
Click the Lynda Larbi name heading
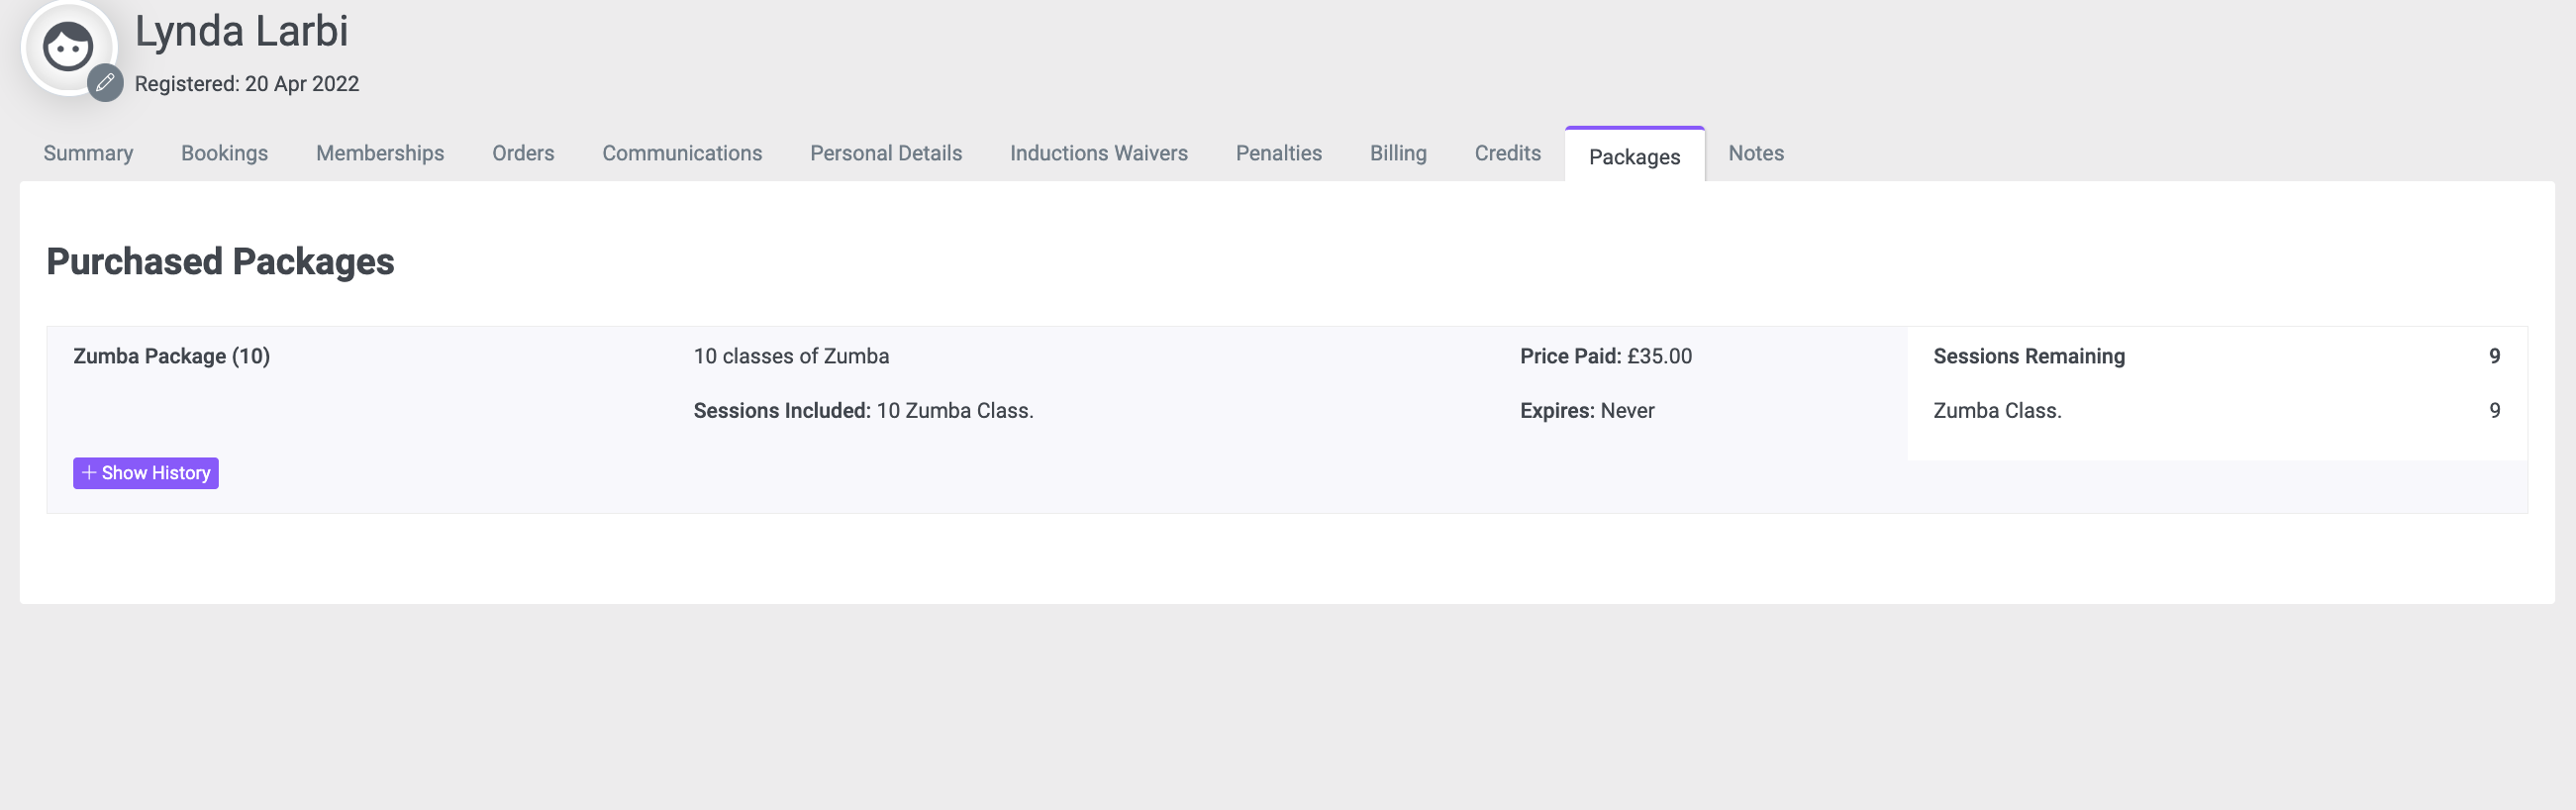point(241,32)
